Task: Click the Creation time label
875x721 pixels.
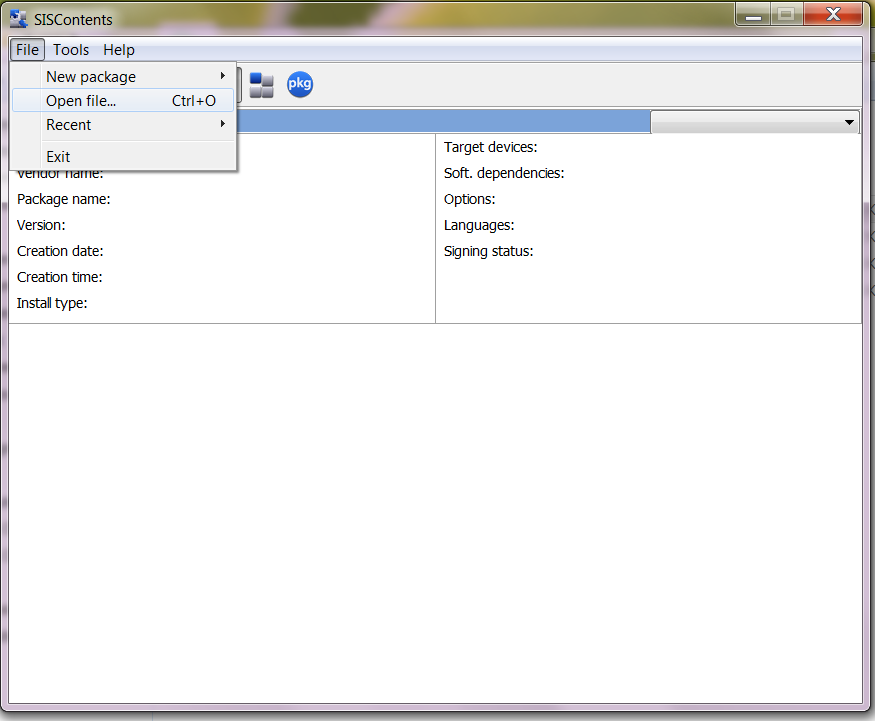Action: coord(60,277)
